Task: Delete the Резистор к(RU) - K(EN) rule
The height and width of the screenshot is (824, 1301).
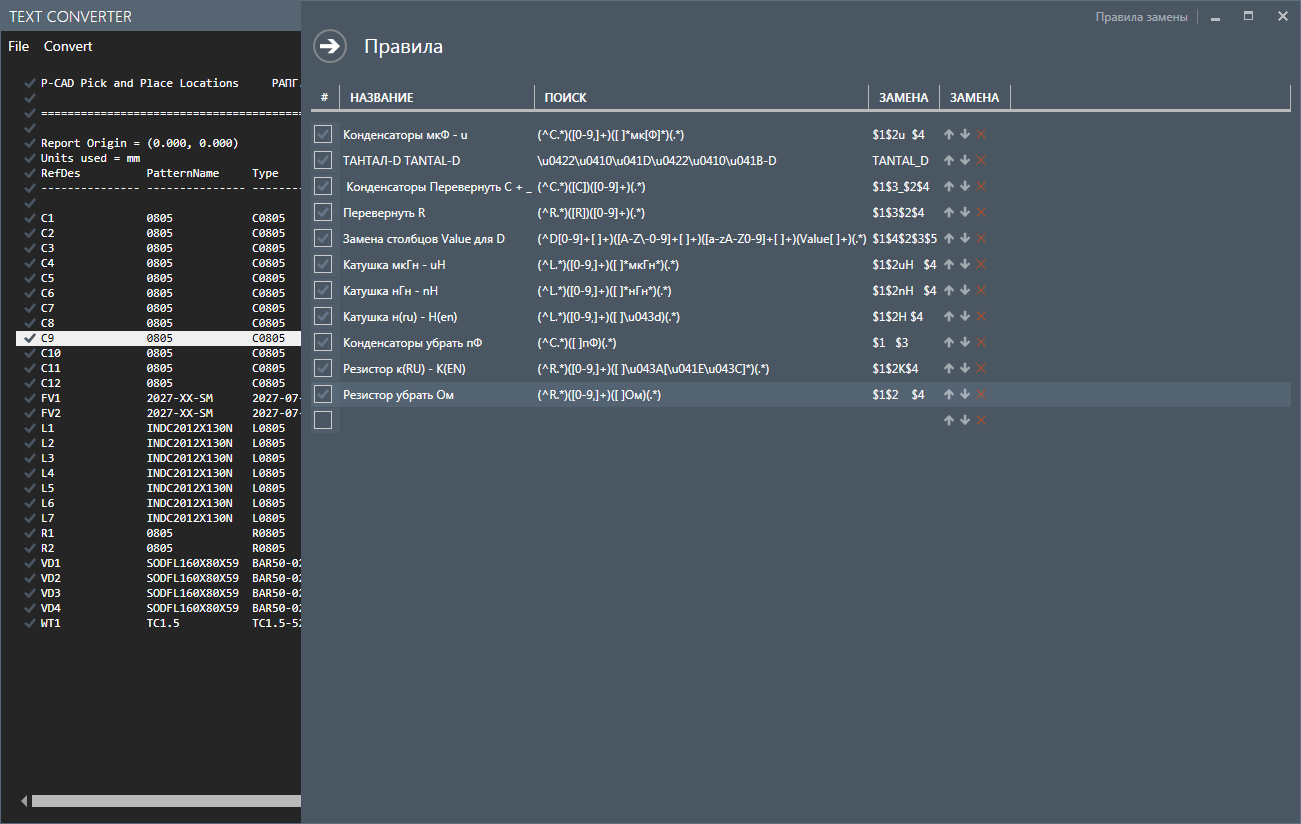Action: point(981,368)
